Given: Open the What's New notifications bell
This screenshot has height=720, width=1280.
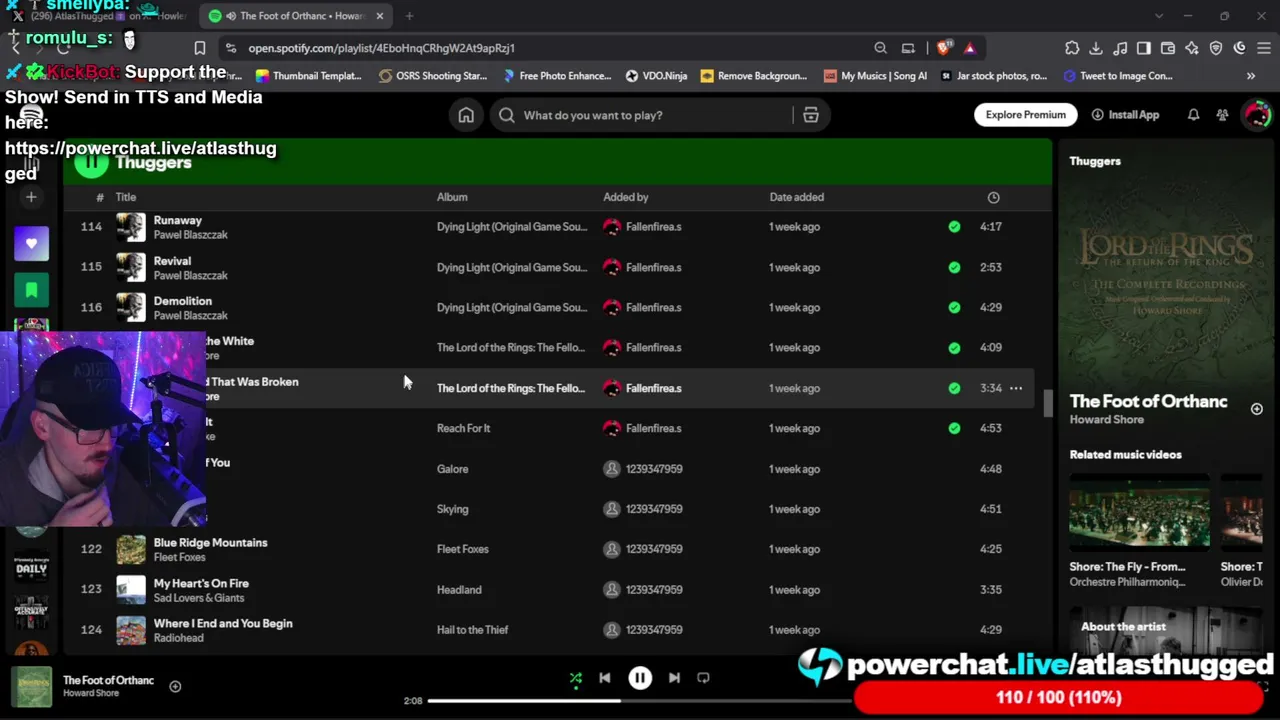Looking at the screenshot, I should point(1193,115).
